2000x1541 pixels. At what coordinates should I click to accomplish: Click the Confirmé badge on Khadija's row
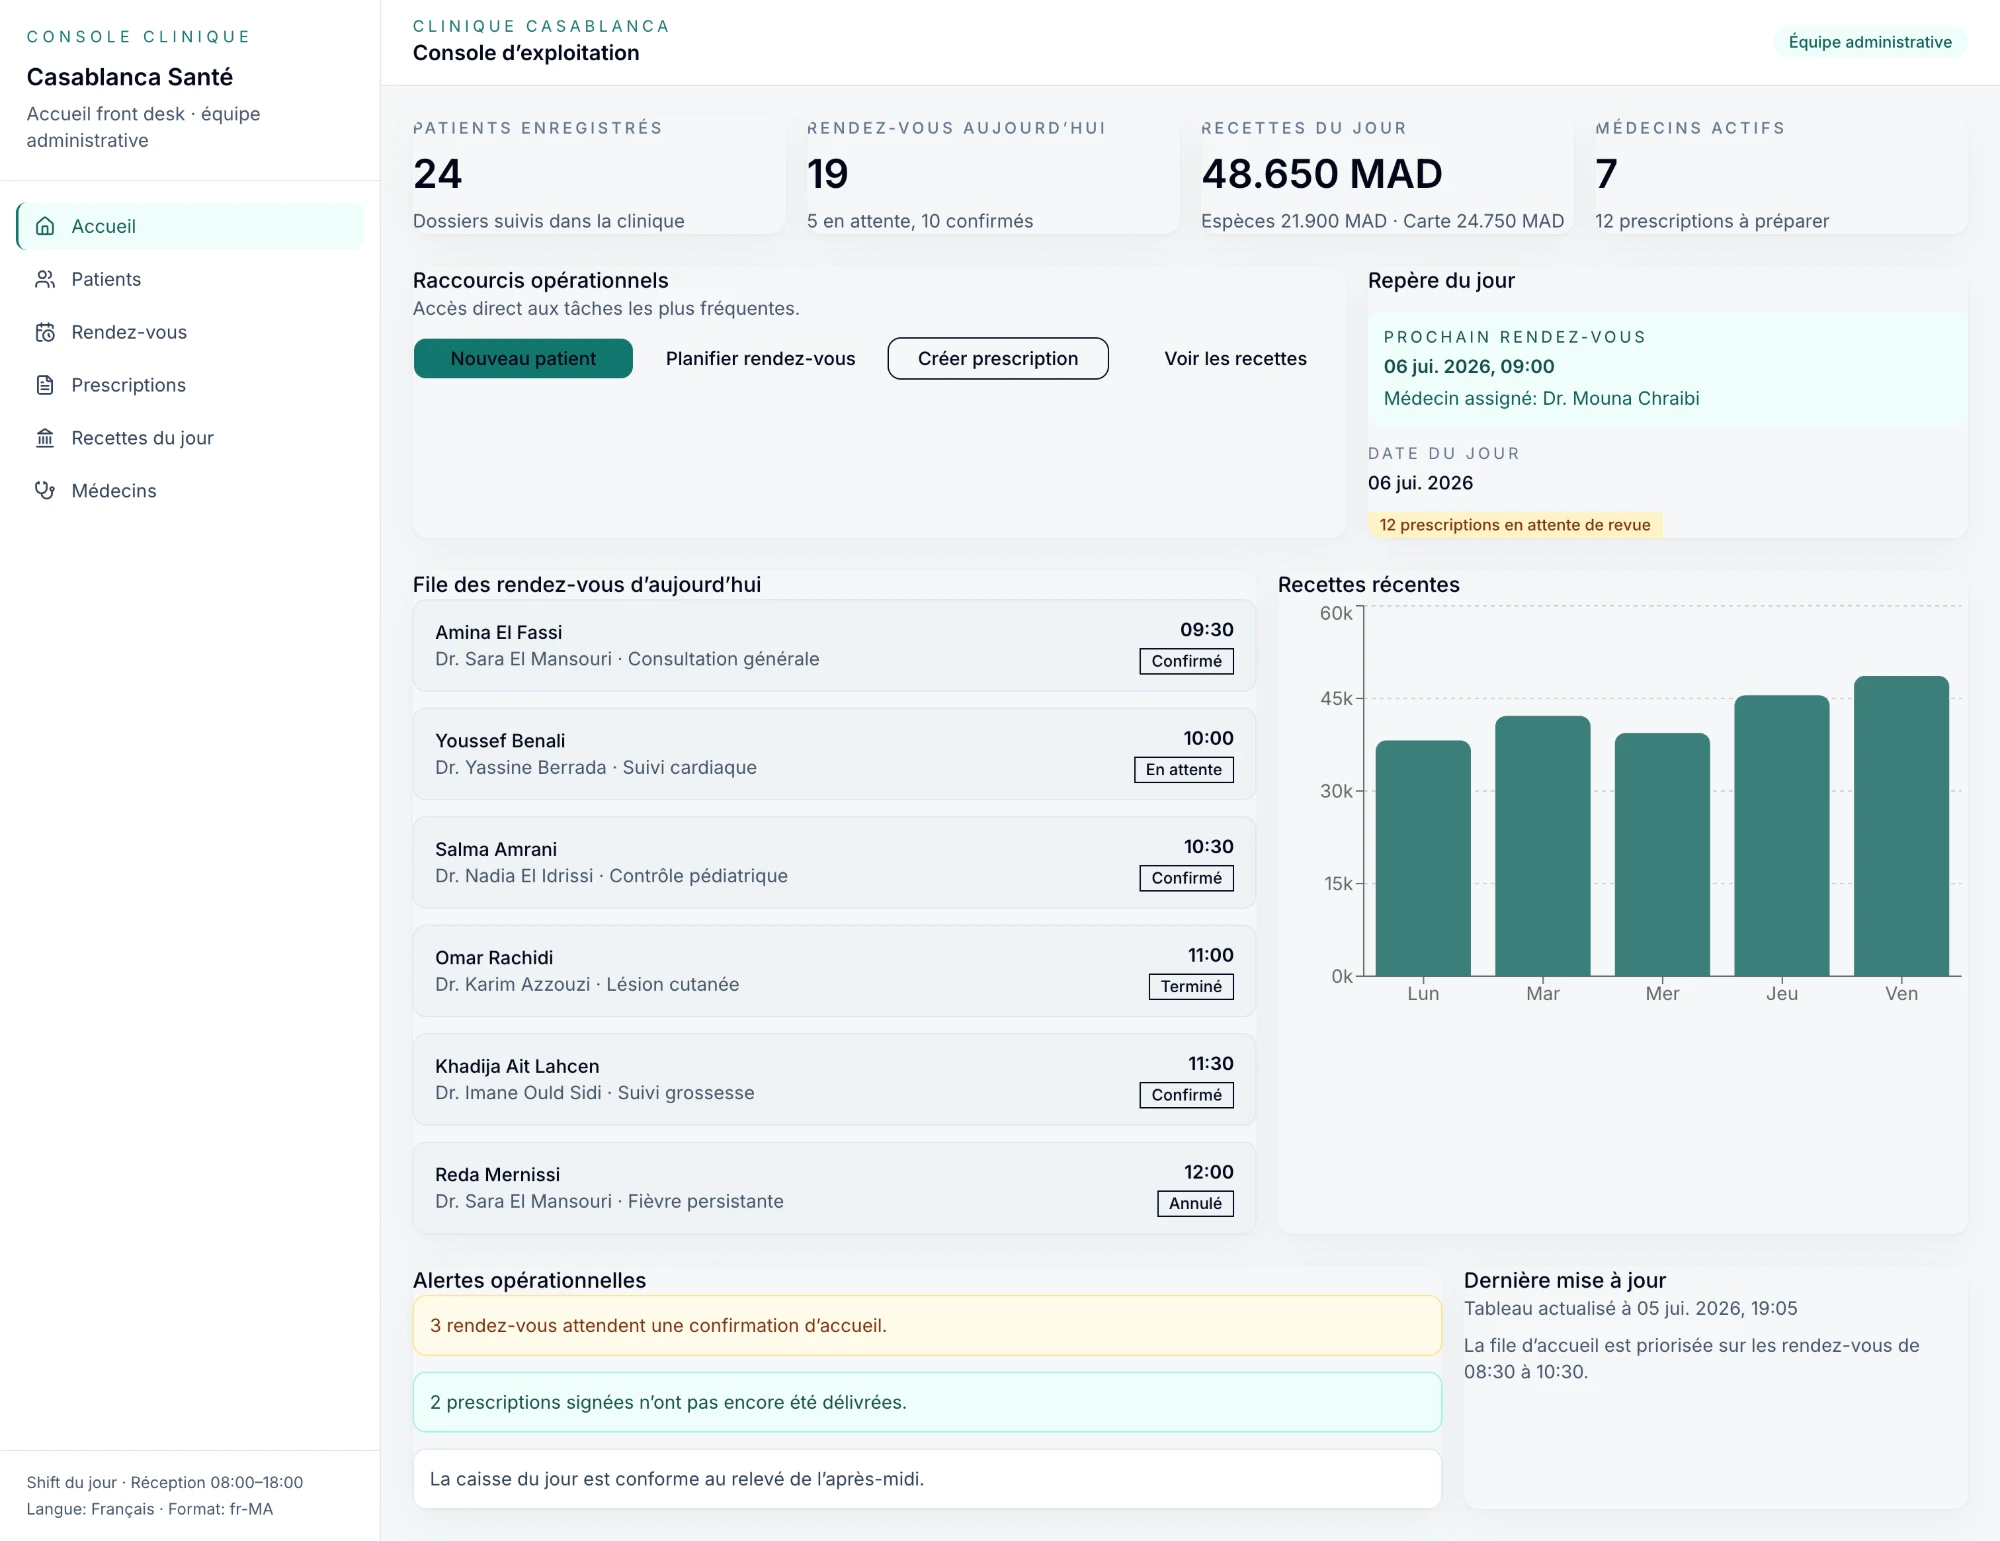[x=1186, y=1095]
